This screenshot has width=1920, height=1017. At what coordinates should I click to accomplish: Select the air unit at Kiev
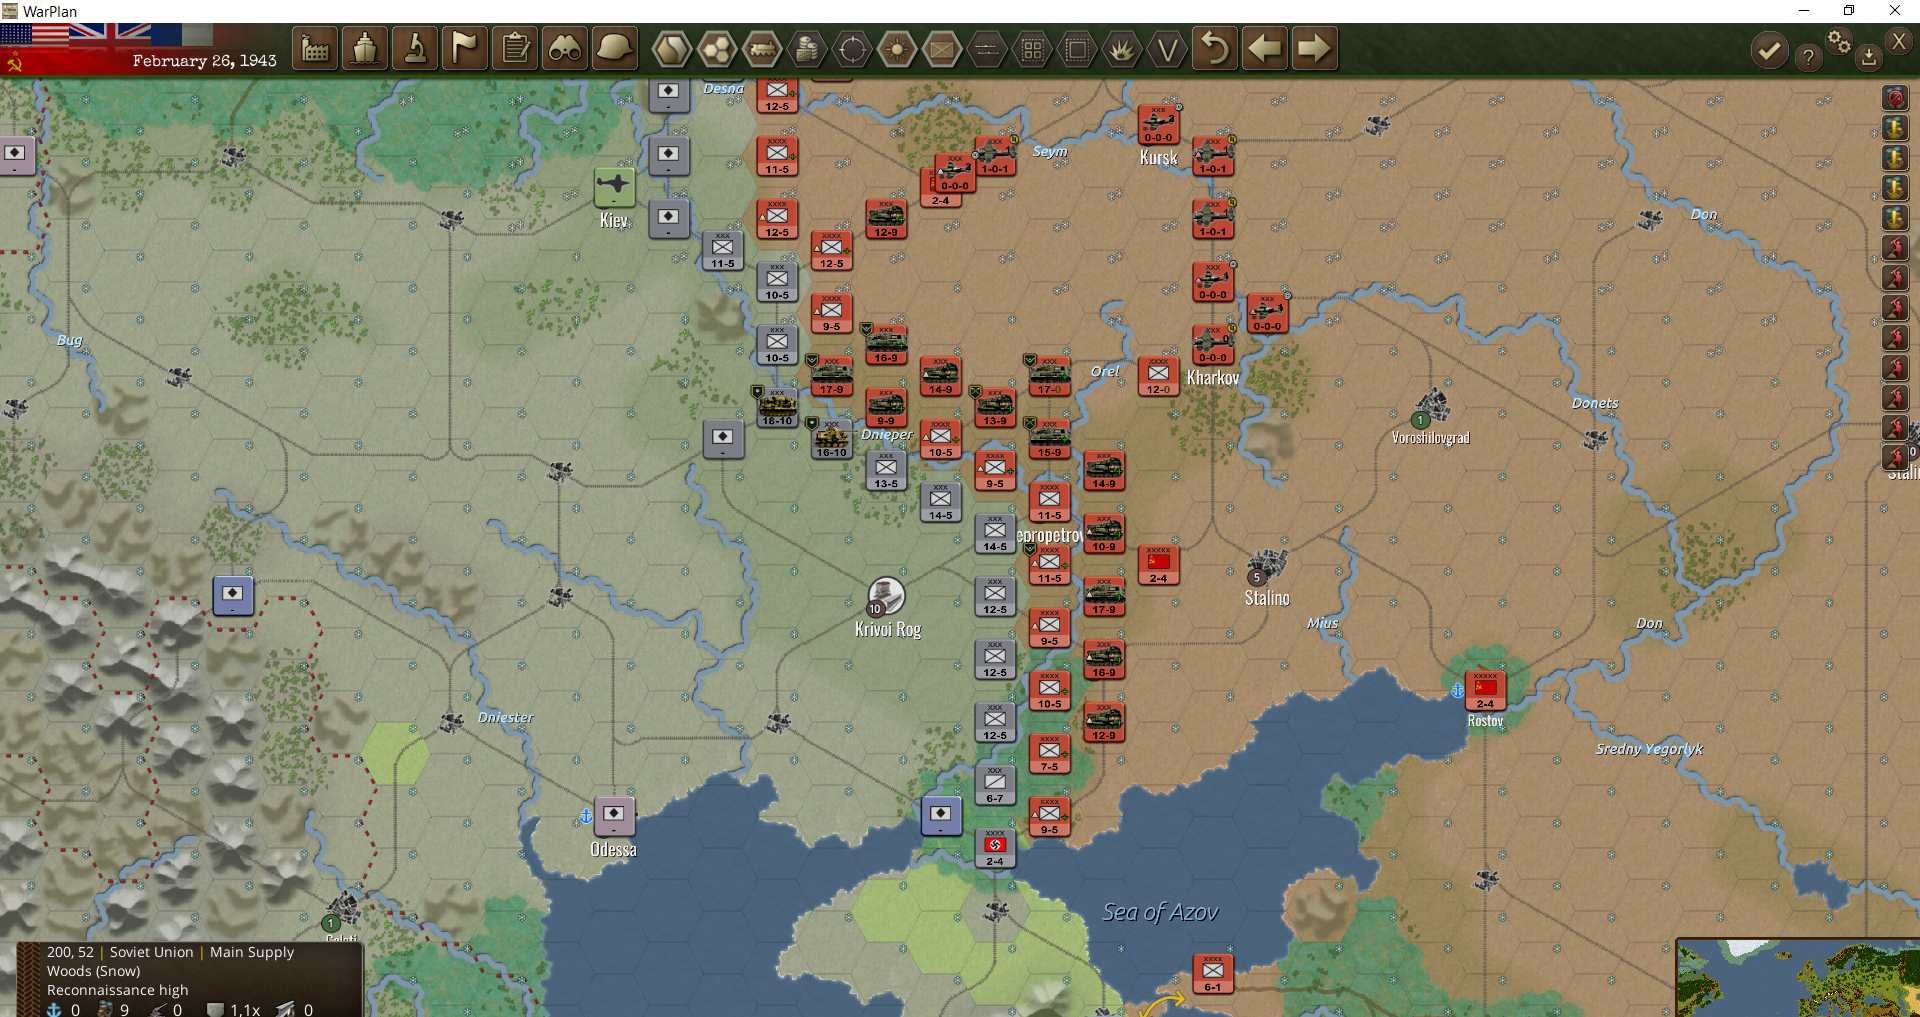tap(614, 187)
